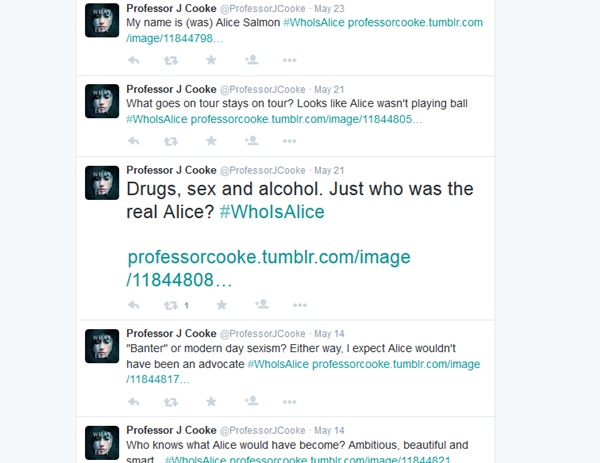Expand more options under 'What goes on tour' tweet
This screenshot has height=463, width=600.
(x=289, y=141)
